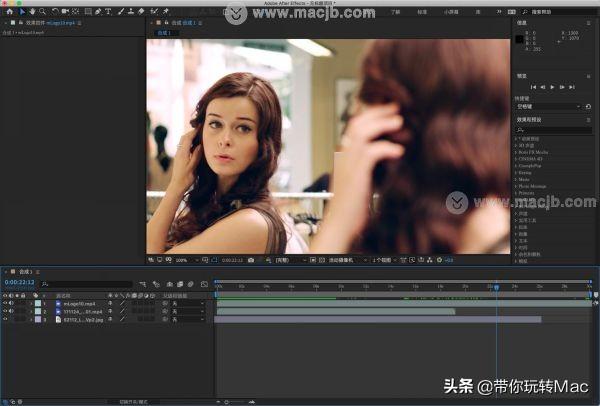The image size is (600, 406).
Task: Select the Hand tool
Action: coord(33,12)
